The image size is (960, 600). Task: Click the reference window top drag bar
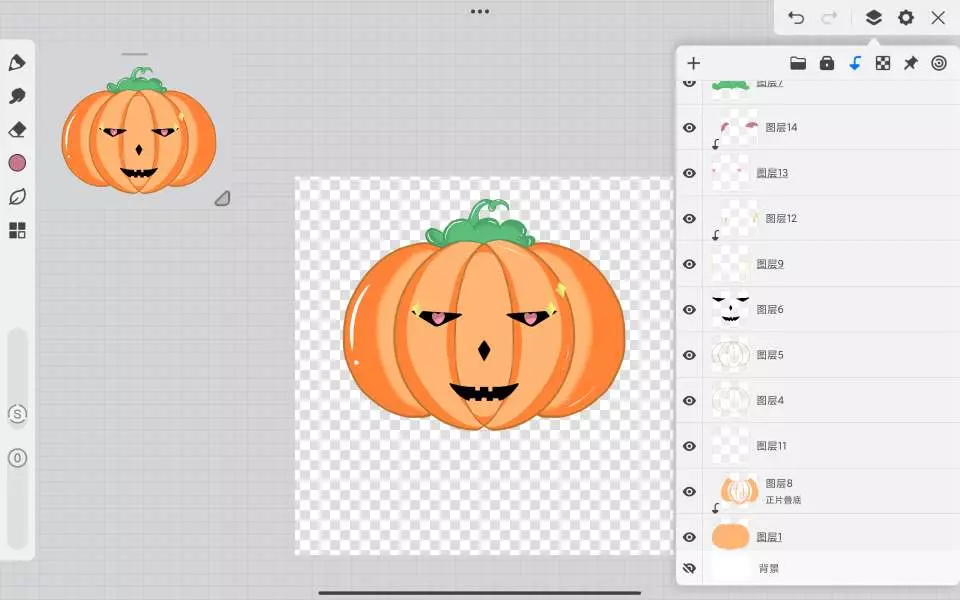(x=135, y=54)
